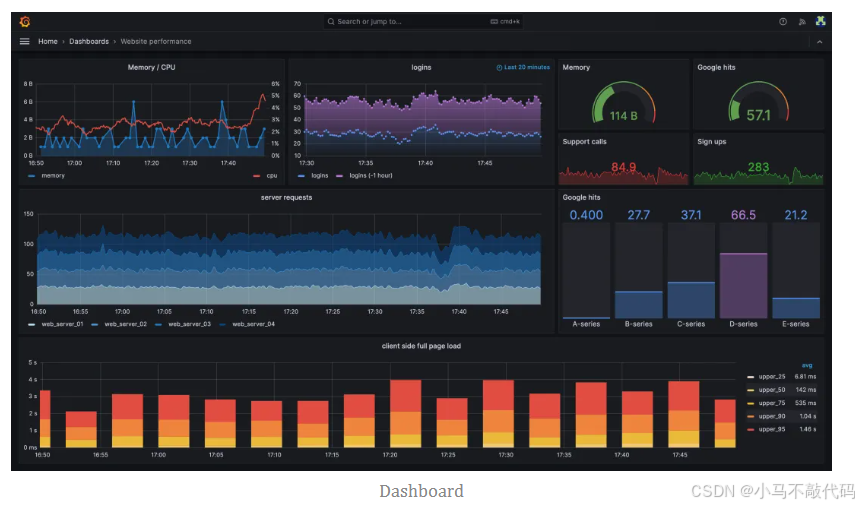
Task: Open the Memory / CPU panel title menu
Action: click(152, 67)
